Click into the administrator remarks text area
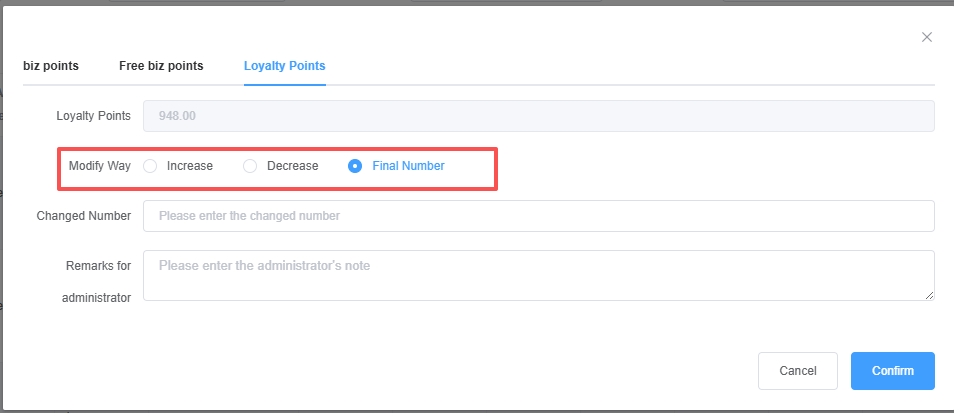Screen dimensions: 954x413 tap(538, 275)
